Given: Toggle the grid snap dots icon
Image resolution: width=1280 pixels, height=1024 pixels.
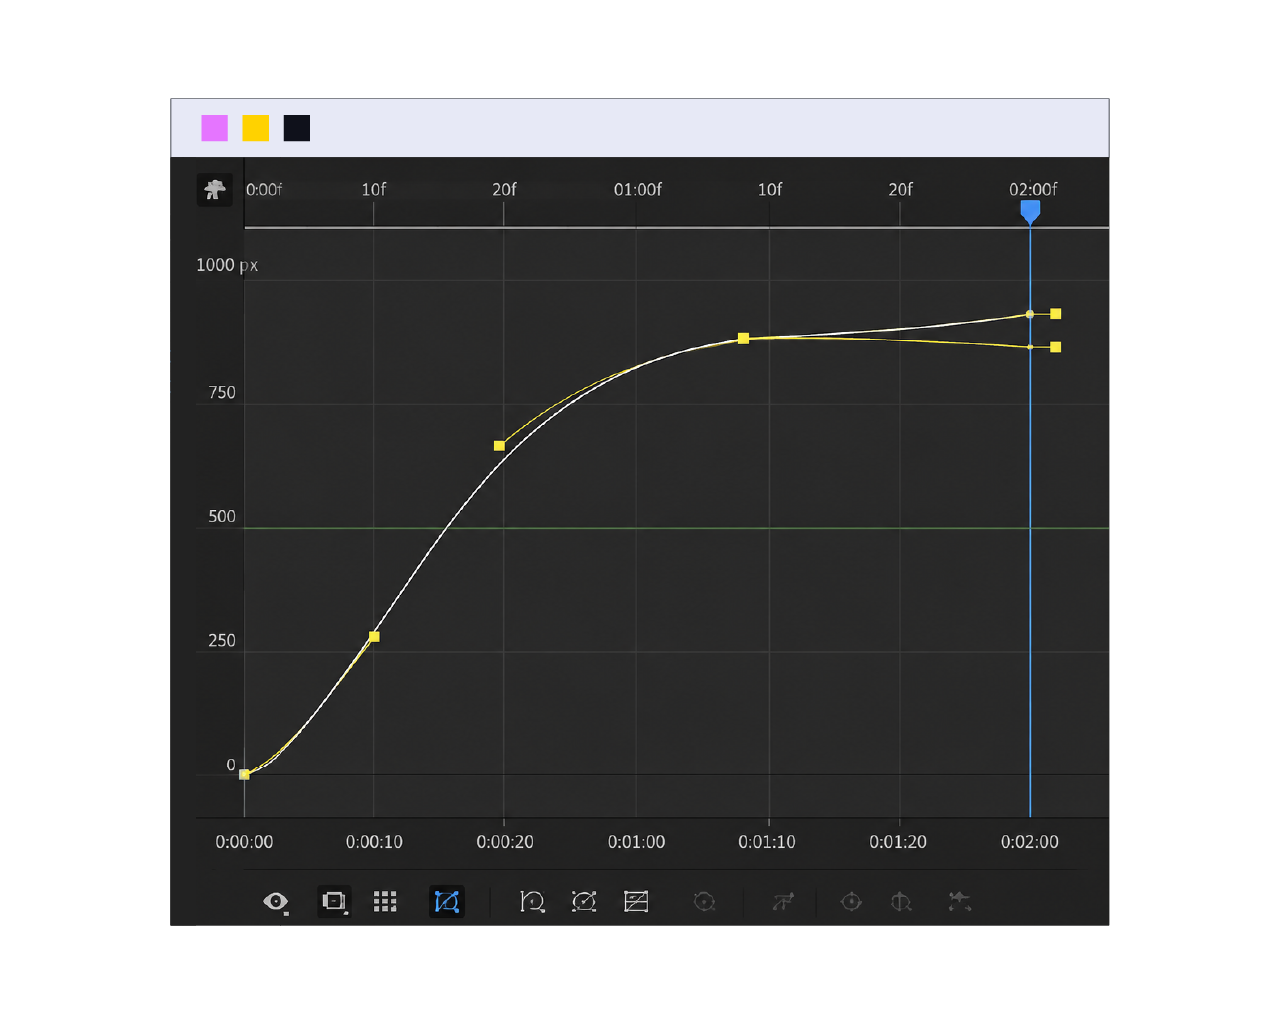Looking at the screenshot, I should point(385,902).
